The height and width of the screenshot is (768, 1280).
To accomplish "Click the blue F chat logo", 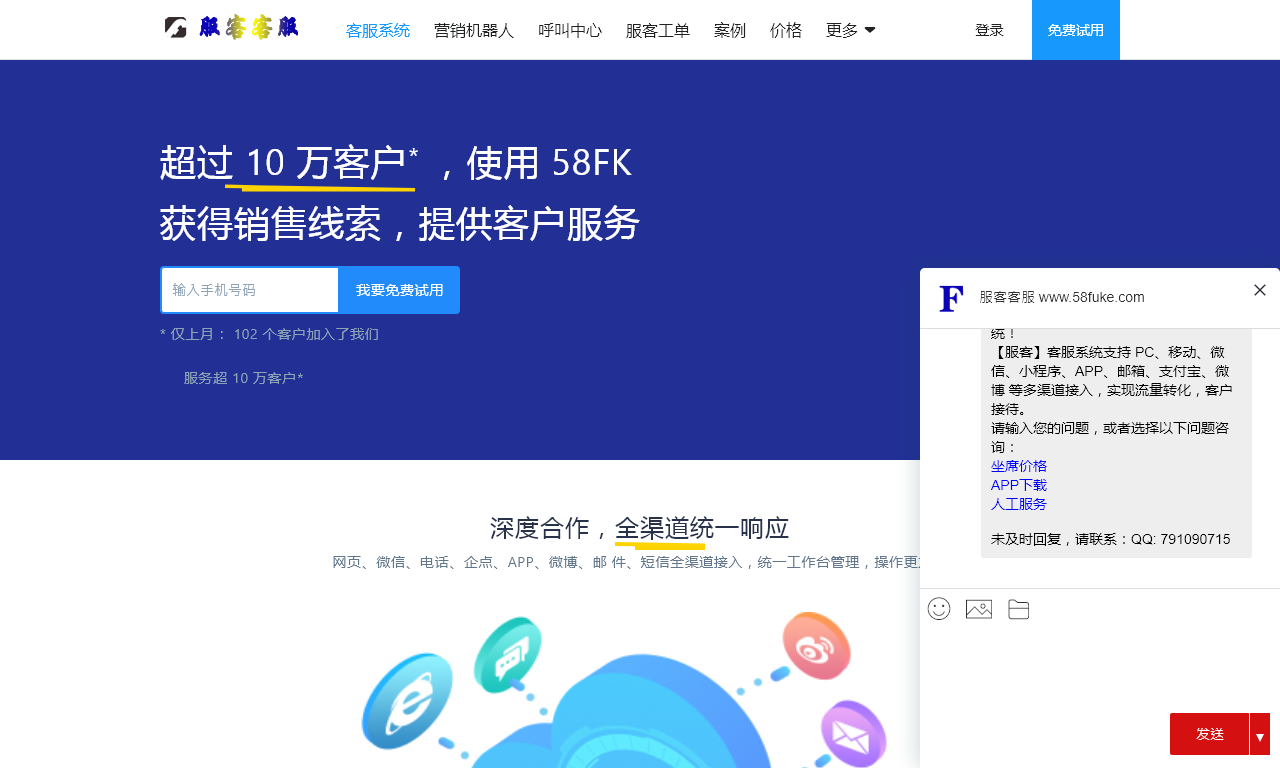I will coord(951,298).
